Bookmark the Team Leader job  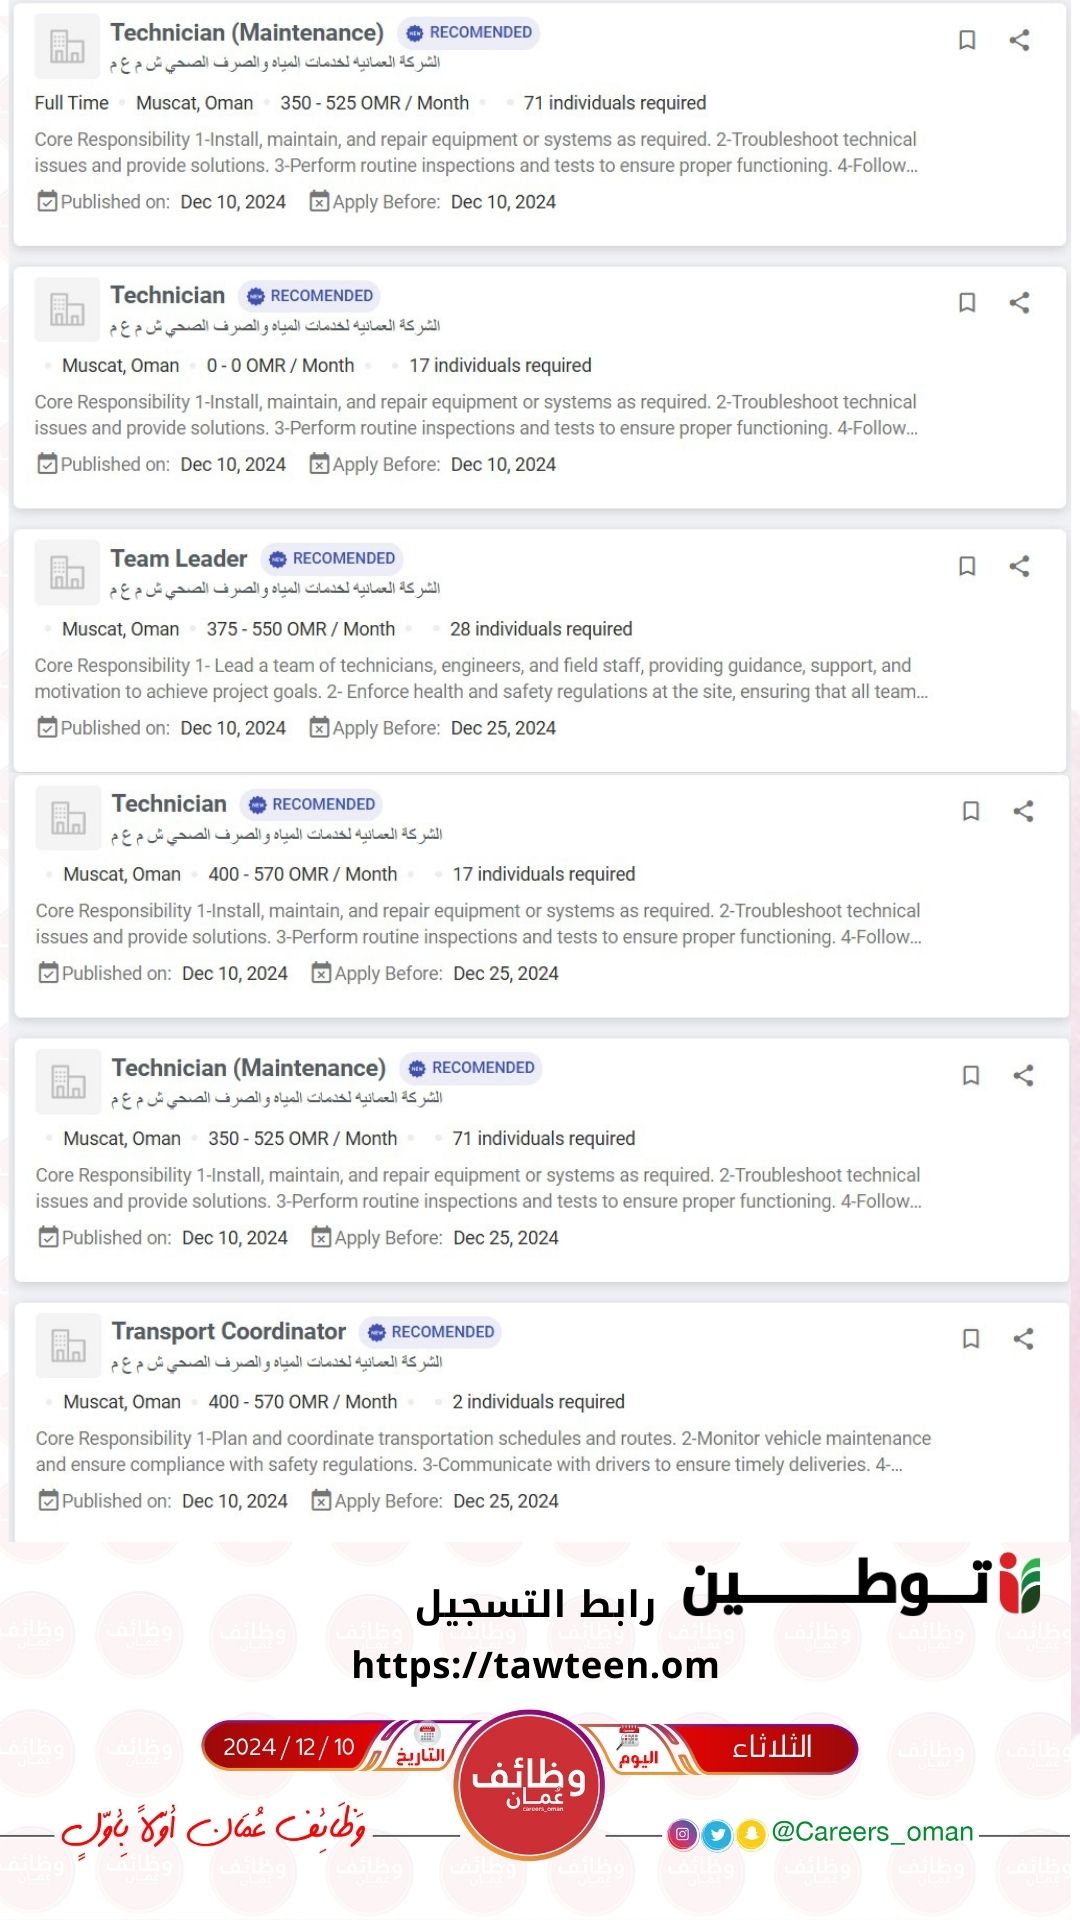click(967, 566)
